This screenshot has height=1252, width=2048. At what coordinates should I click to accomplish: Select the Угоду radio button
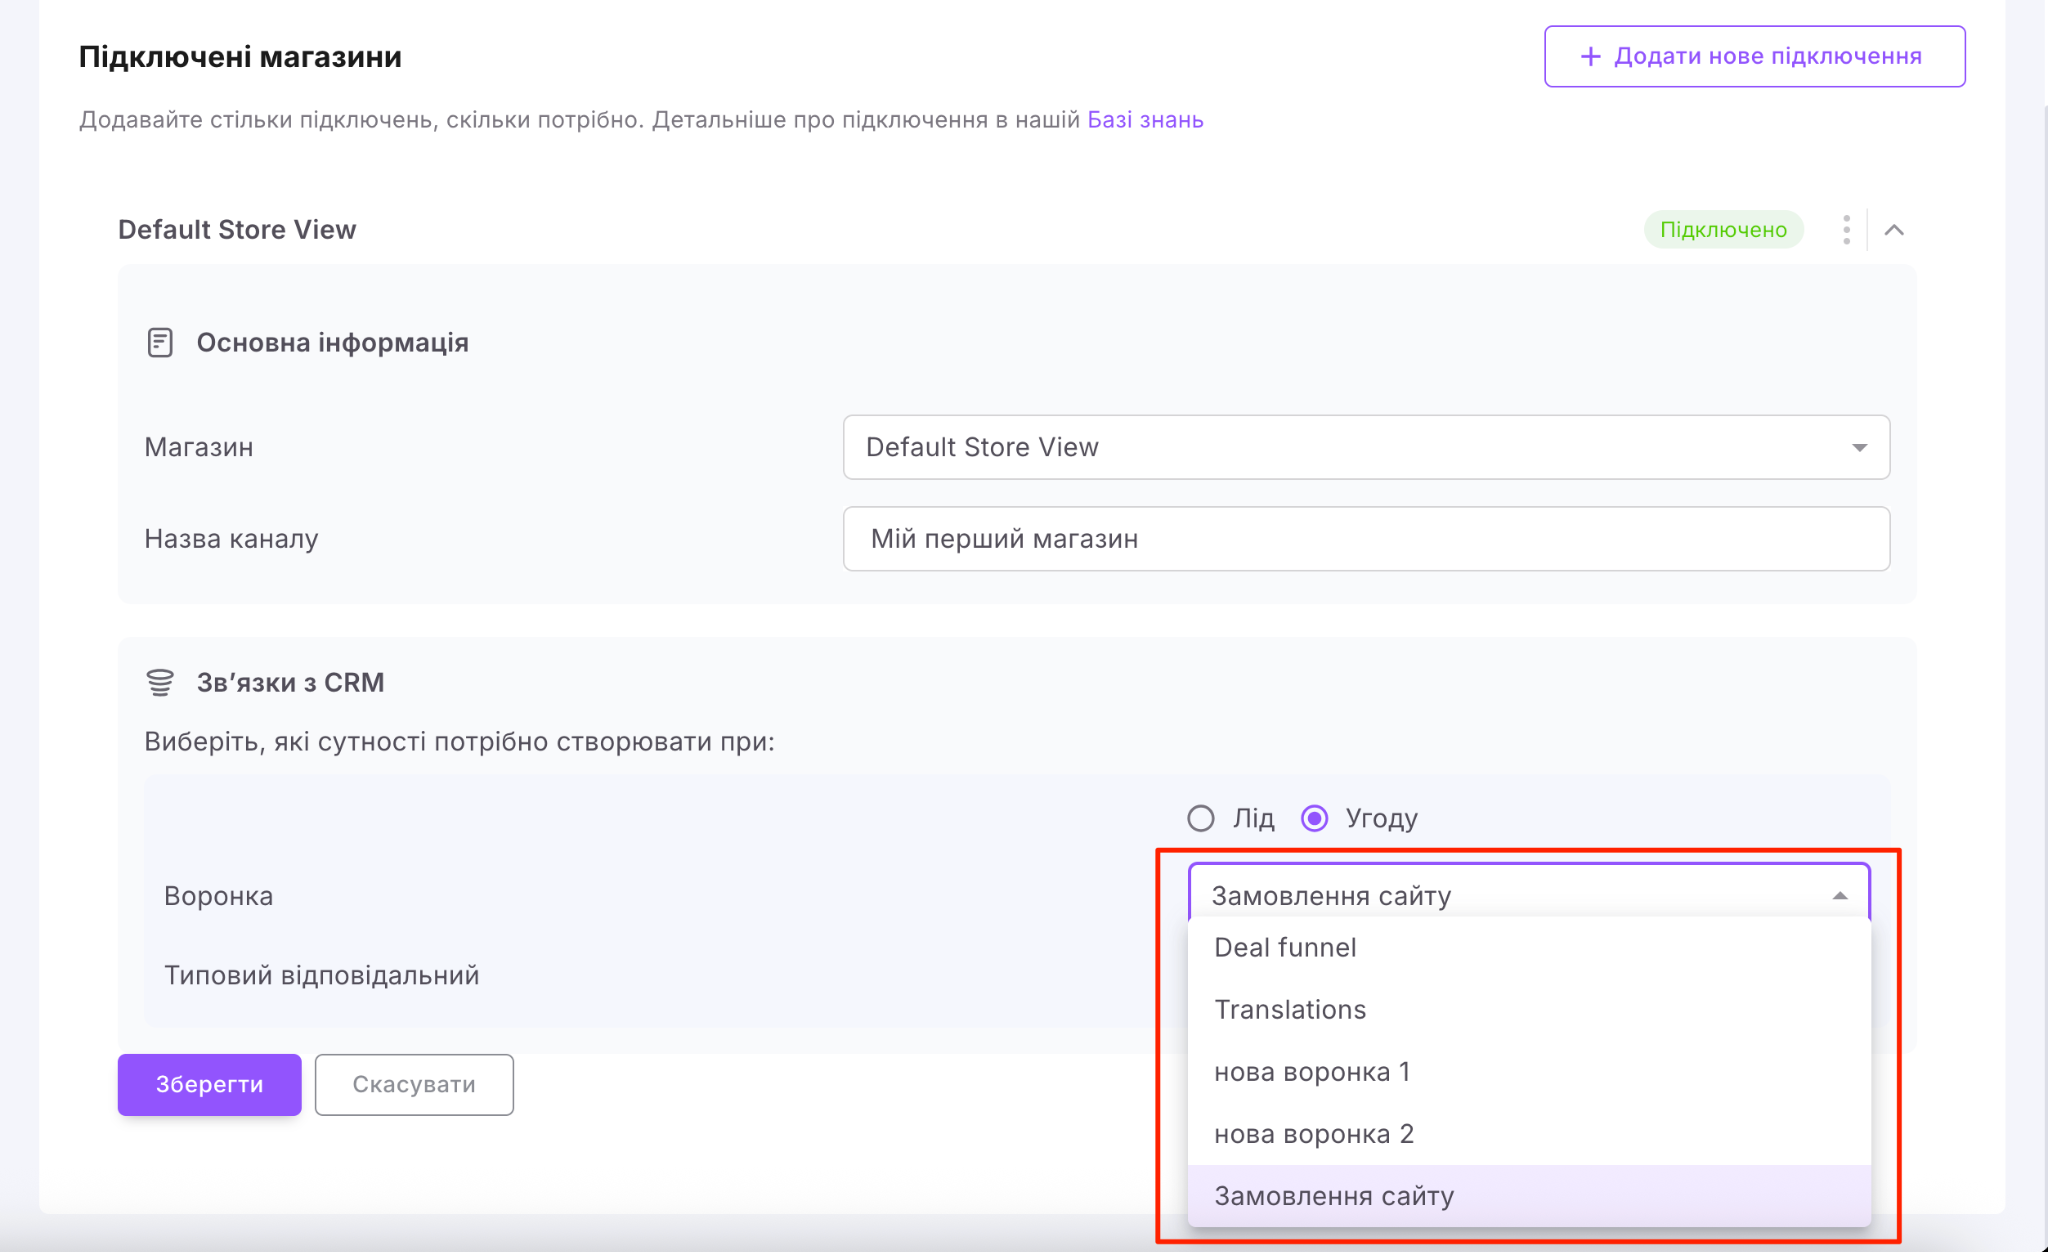[x=1315, y=819]
